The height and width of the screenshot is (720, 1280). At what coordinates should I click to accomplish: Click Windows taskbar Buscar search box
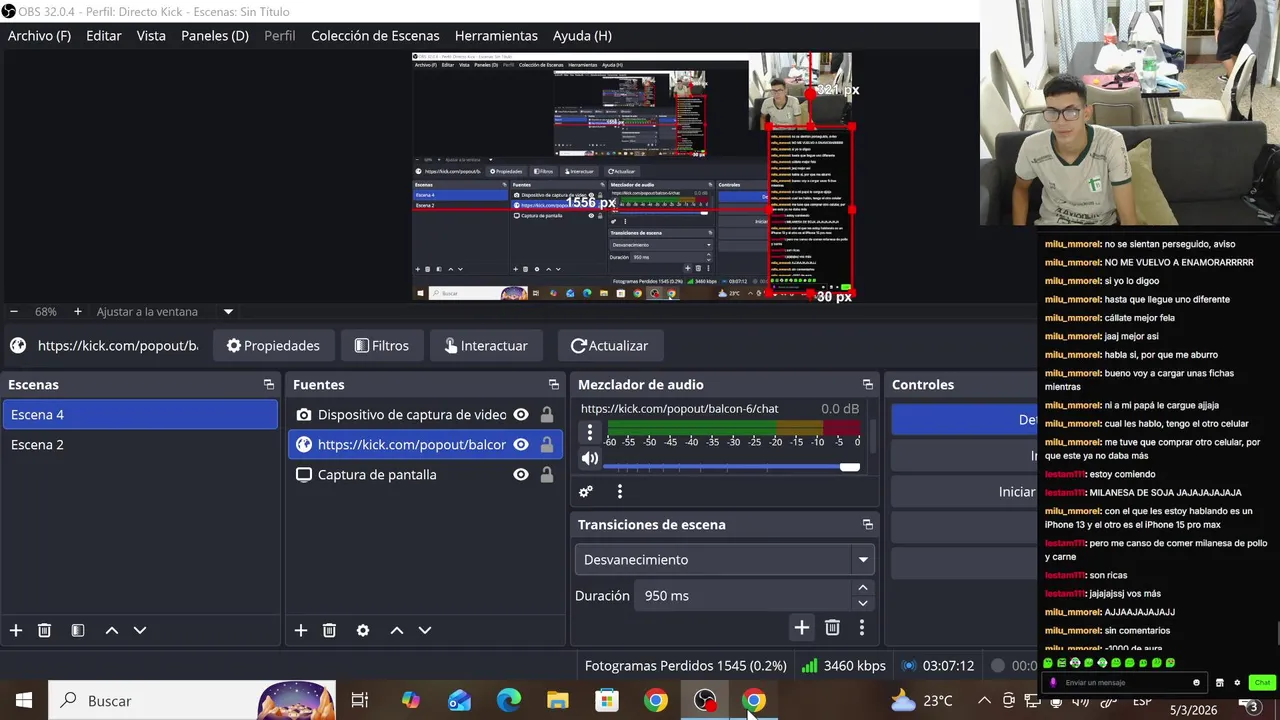point(192,701)
